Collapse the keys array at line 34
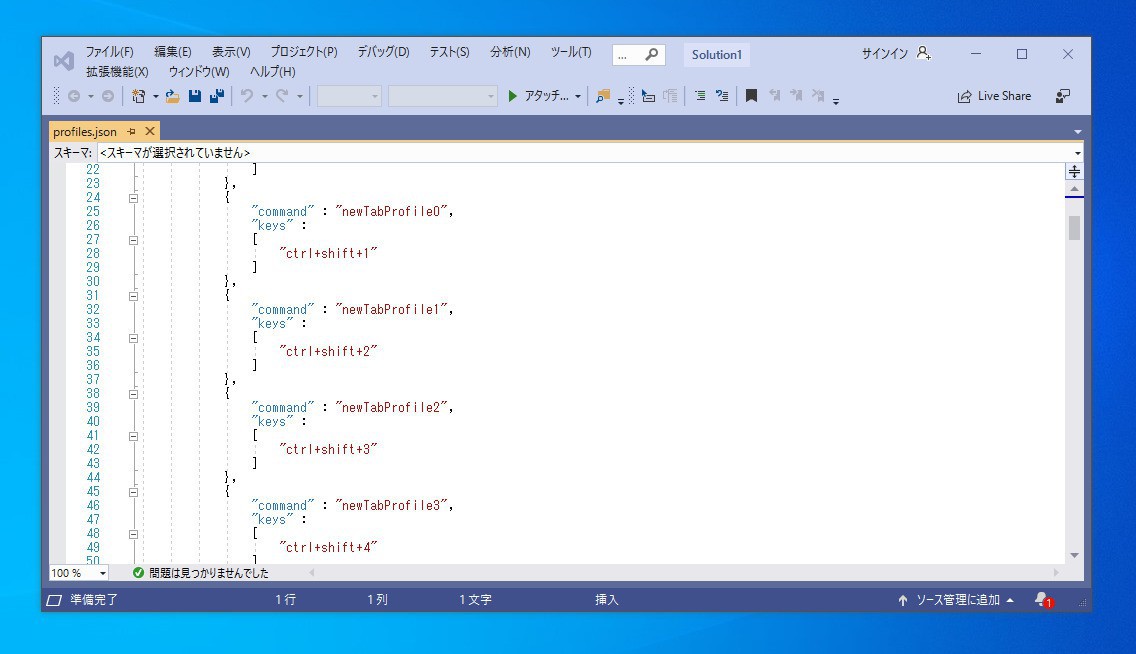 coord(133,338)
